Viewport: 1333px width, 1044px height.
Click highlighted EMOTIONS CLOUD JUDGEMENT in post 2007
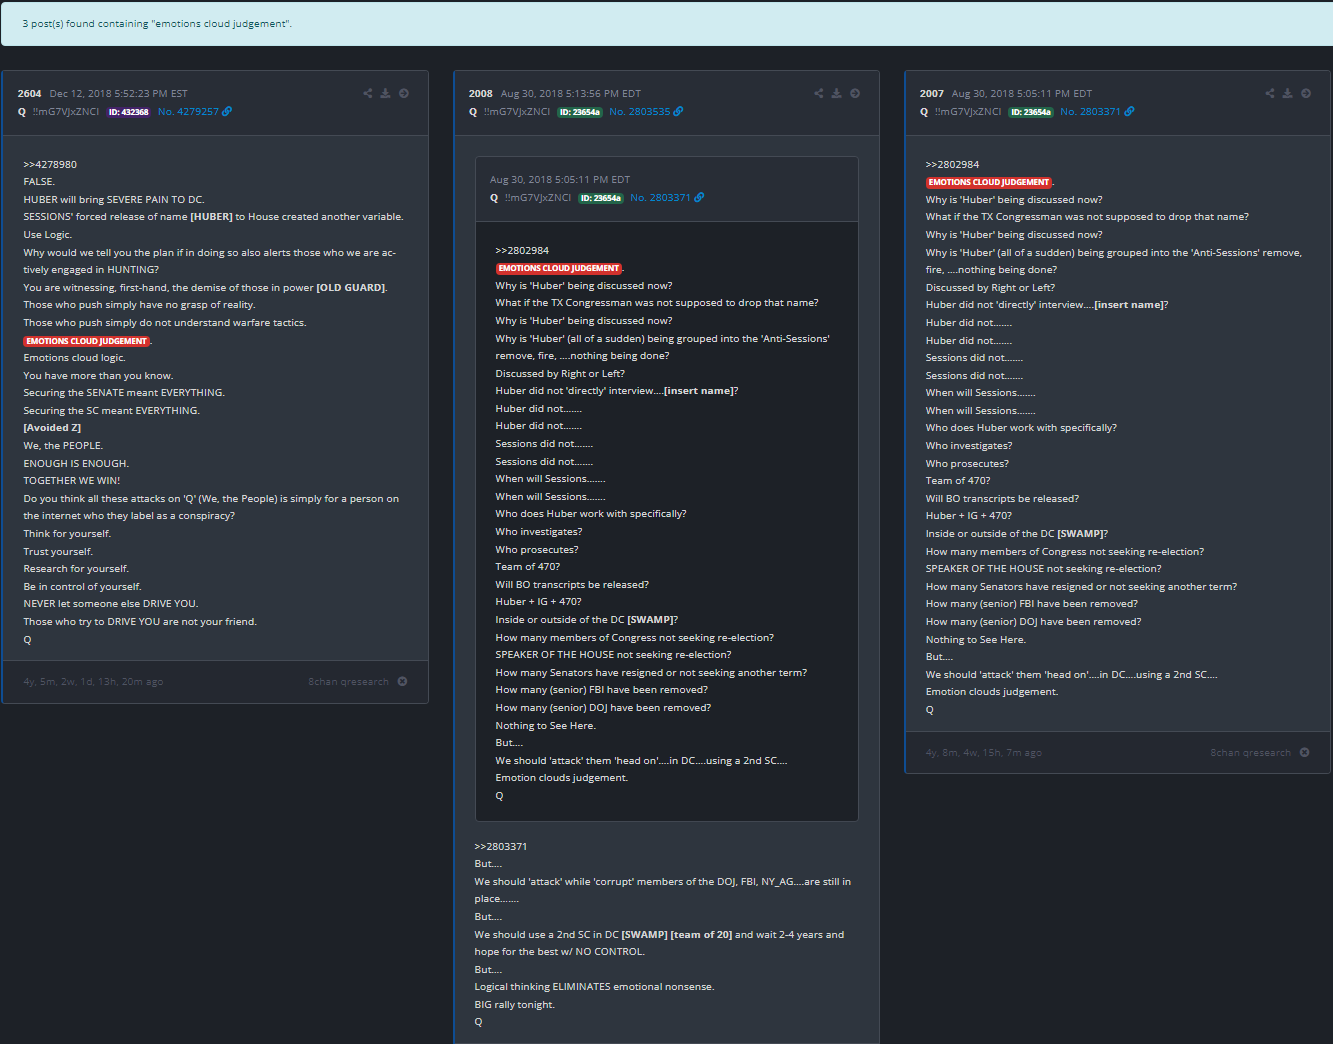989,182
